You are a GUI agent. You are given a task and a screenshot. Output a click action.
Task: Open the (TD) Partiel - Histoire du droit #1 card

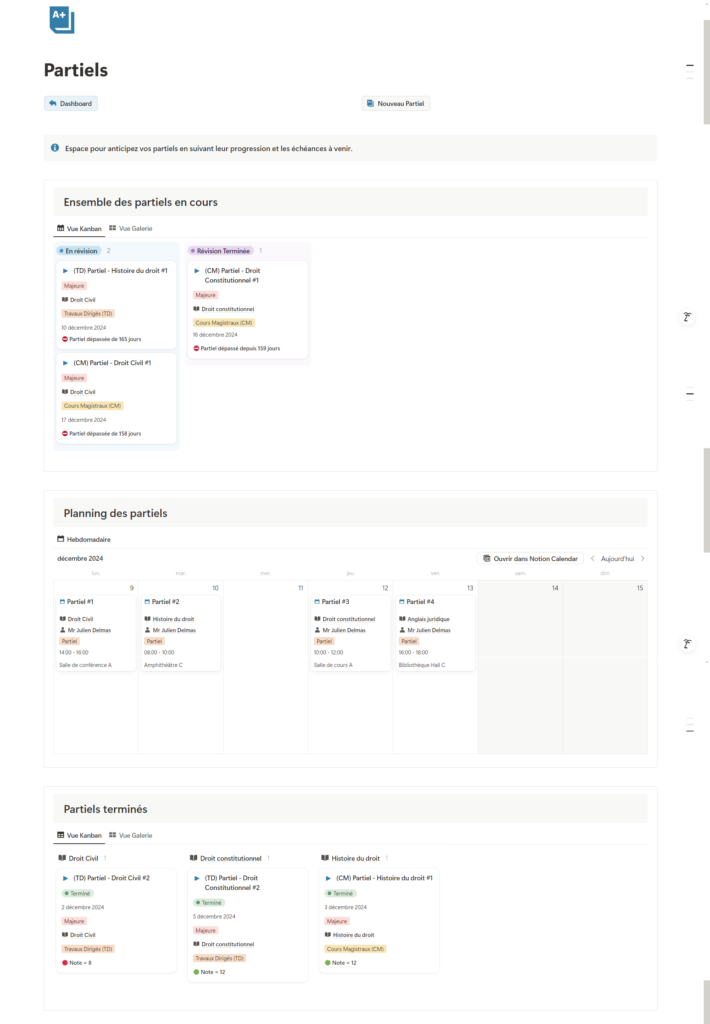tap(116, 306)
